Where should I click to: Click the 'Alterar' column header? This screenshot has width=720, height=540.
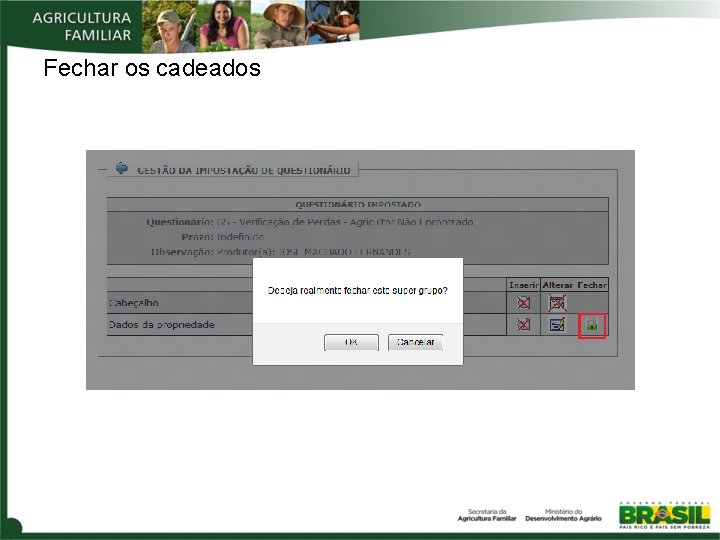coord(557,285)
